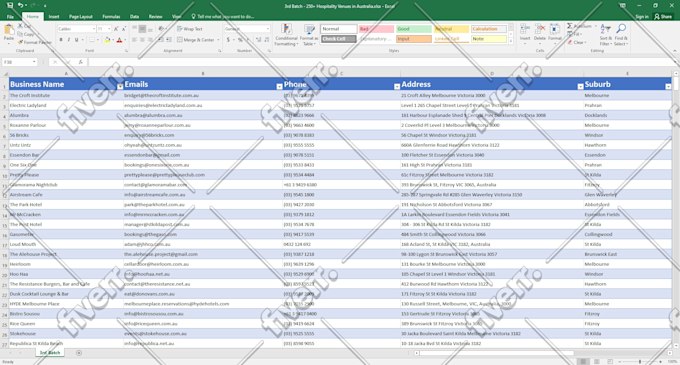
Task: Apply the Bad cell style swatch
Action: [376, 29]
